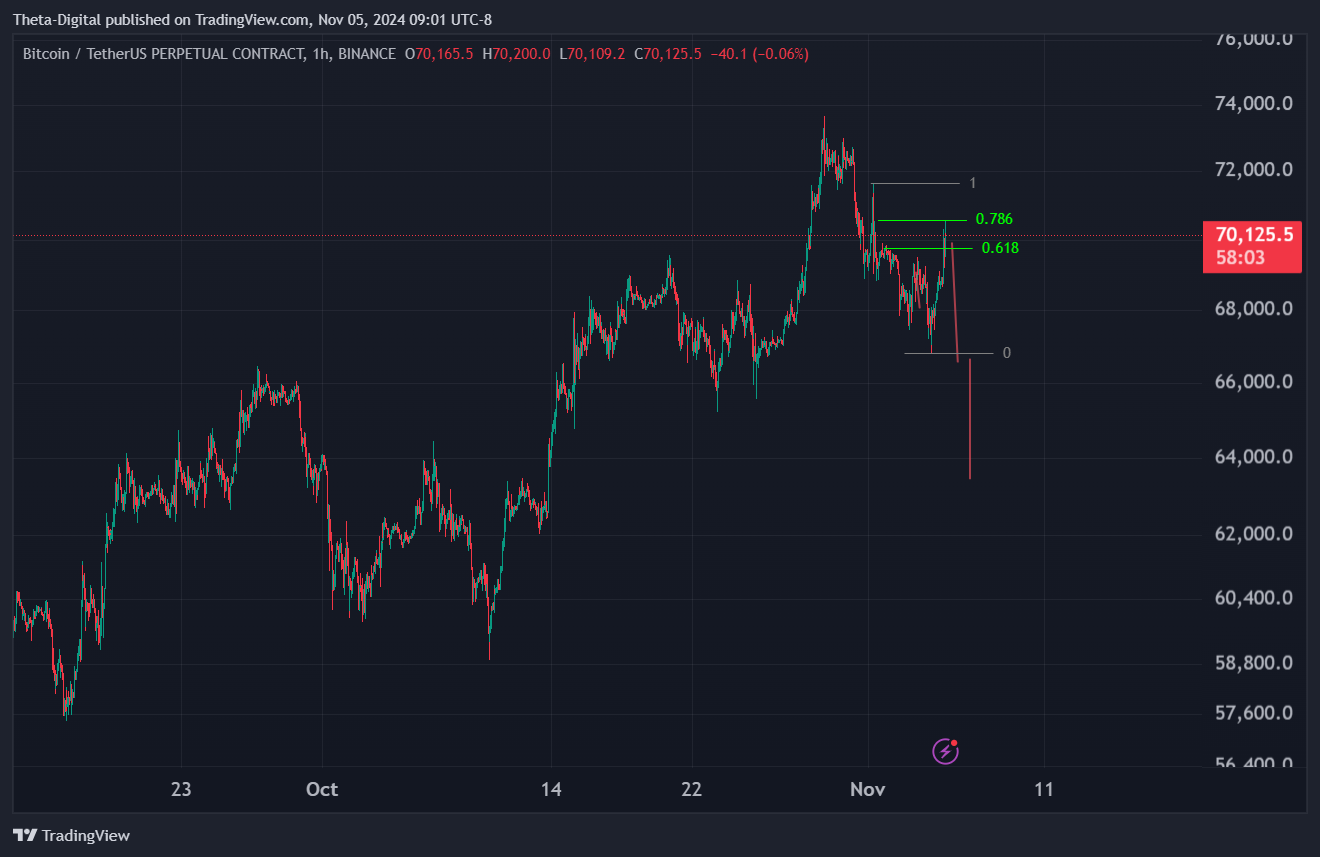1320x857 pixels.
Task: Click the Fibonacci level 1 label
Action: [972, 183]
